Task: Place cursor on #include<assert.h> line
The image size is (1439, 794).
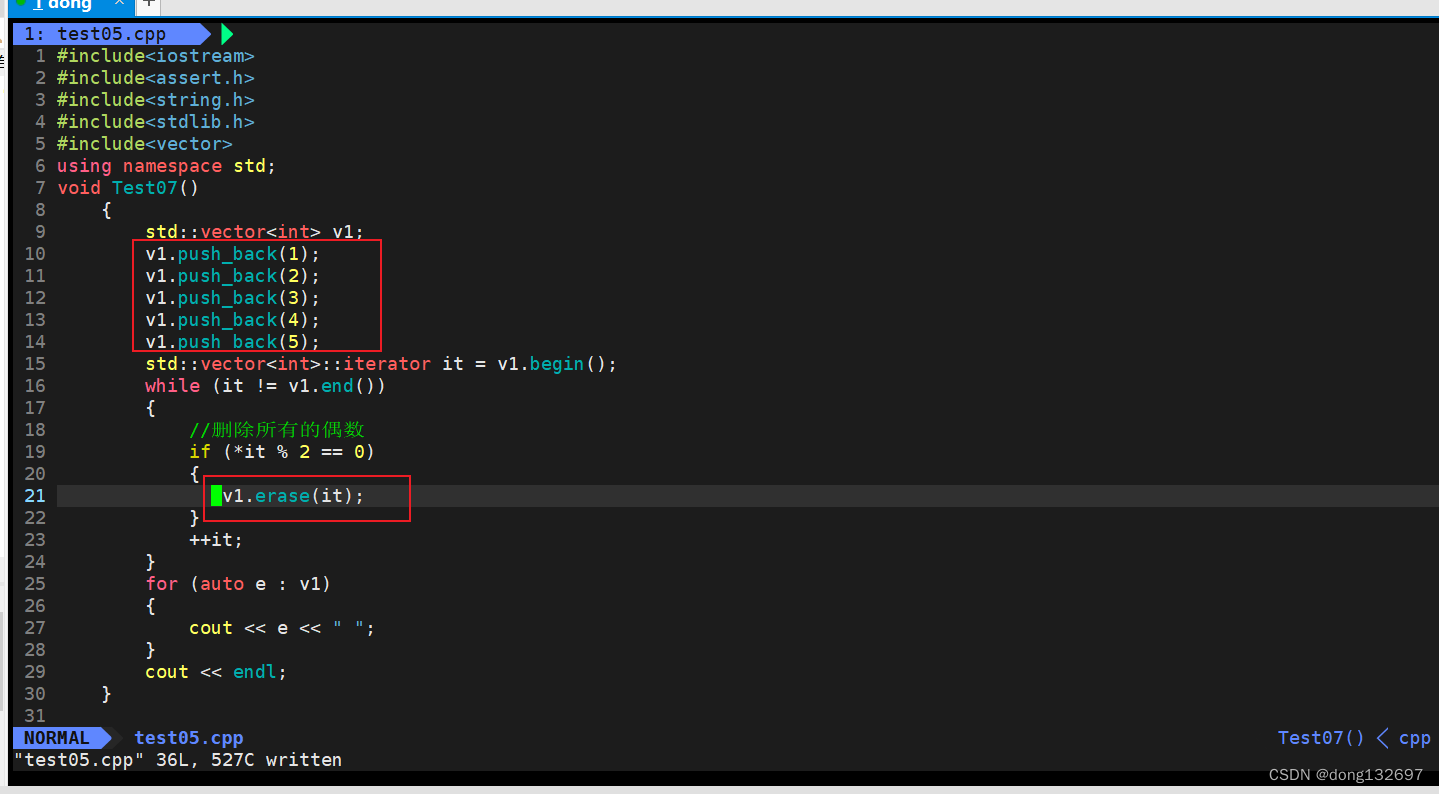Action: [x=156, y=78]
